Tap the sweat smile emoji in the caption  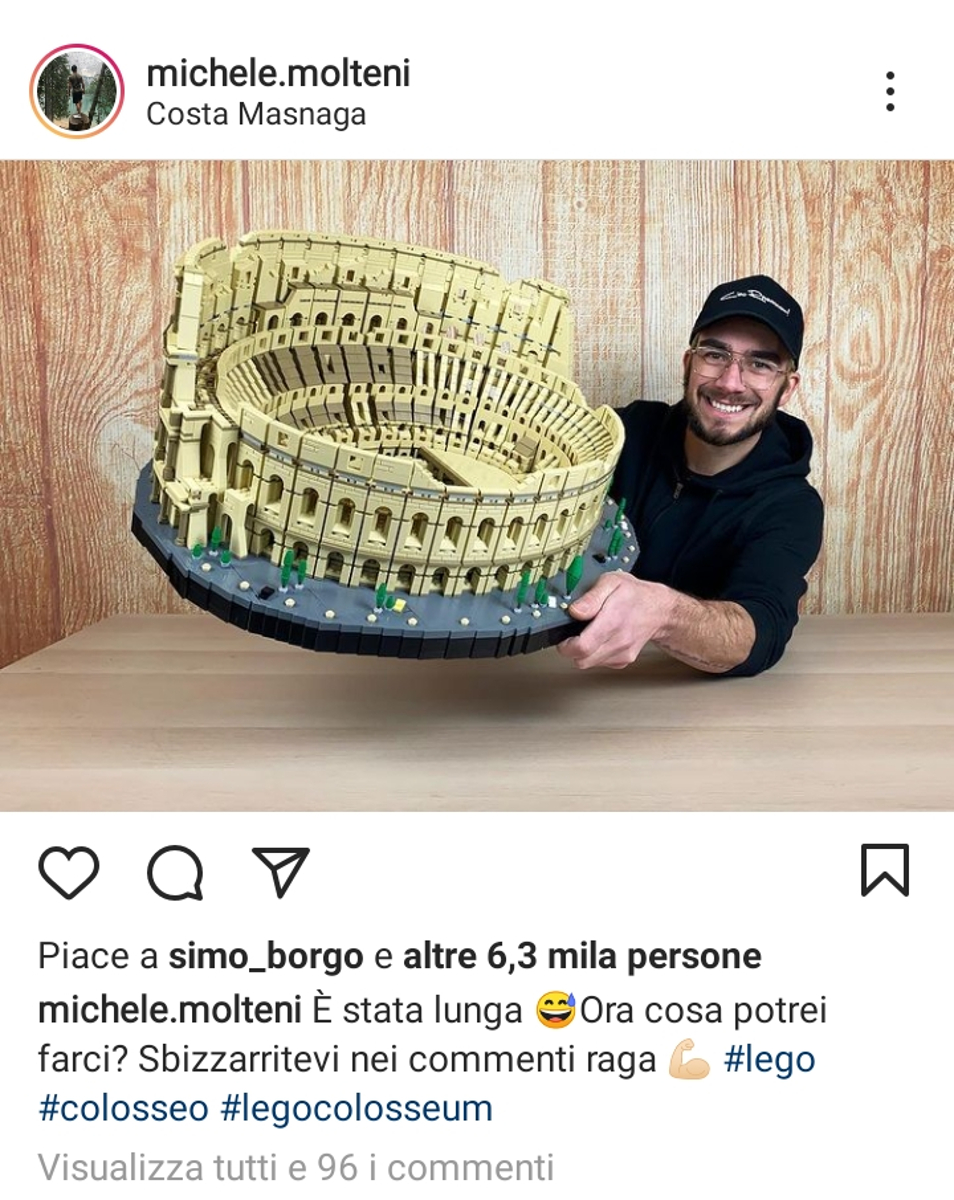pyautogui.click(x=557, y=1011)
